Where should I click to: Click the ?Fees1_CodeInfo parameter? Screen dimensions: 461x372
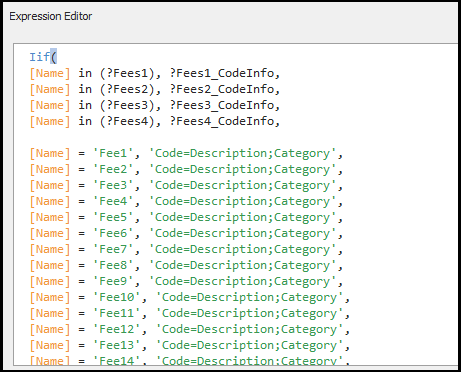pyautogui.click(x=222, y=73)
